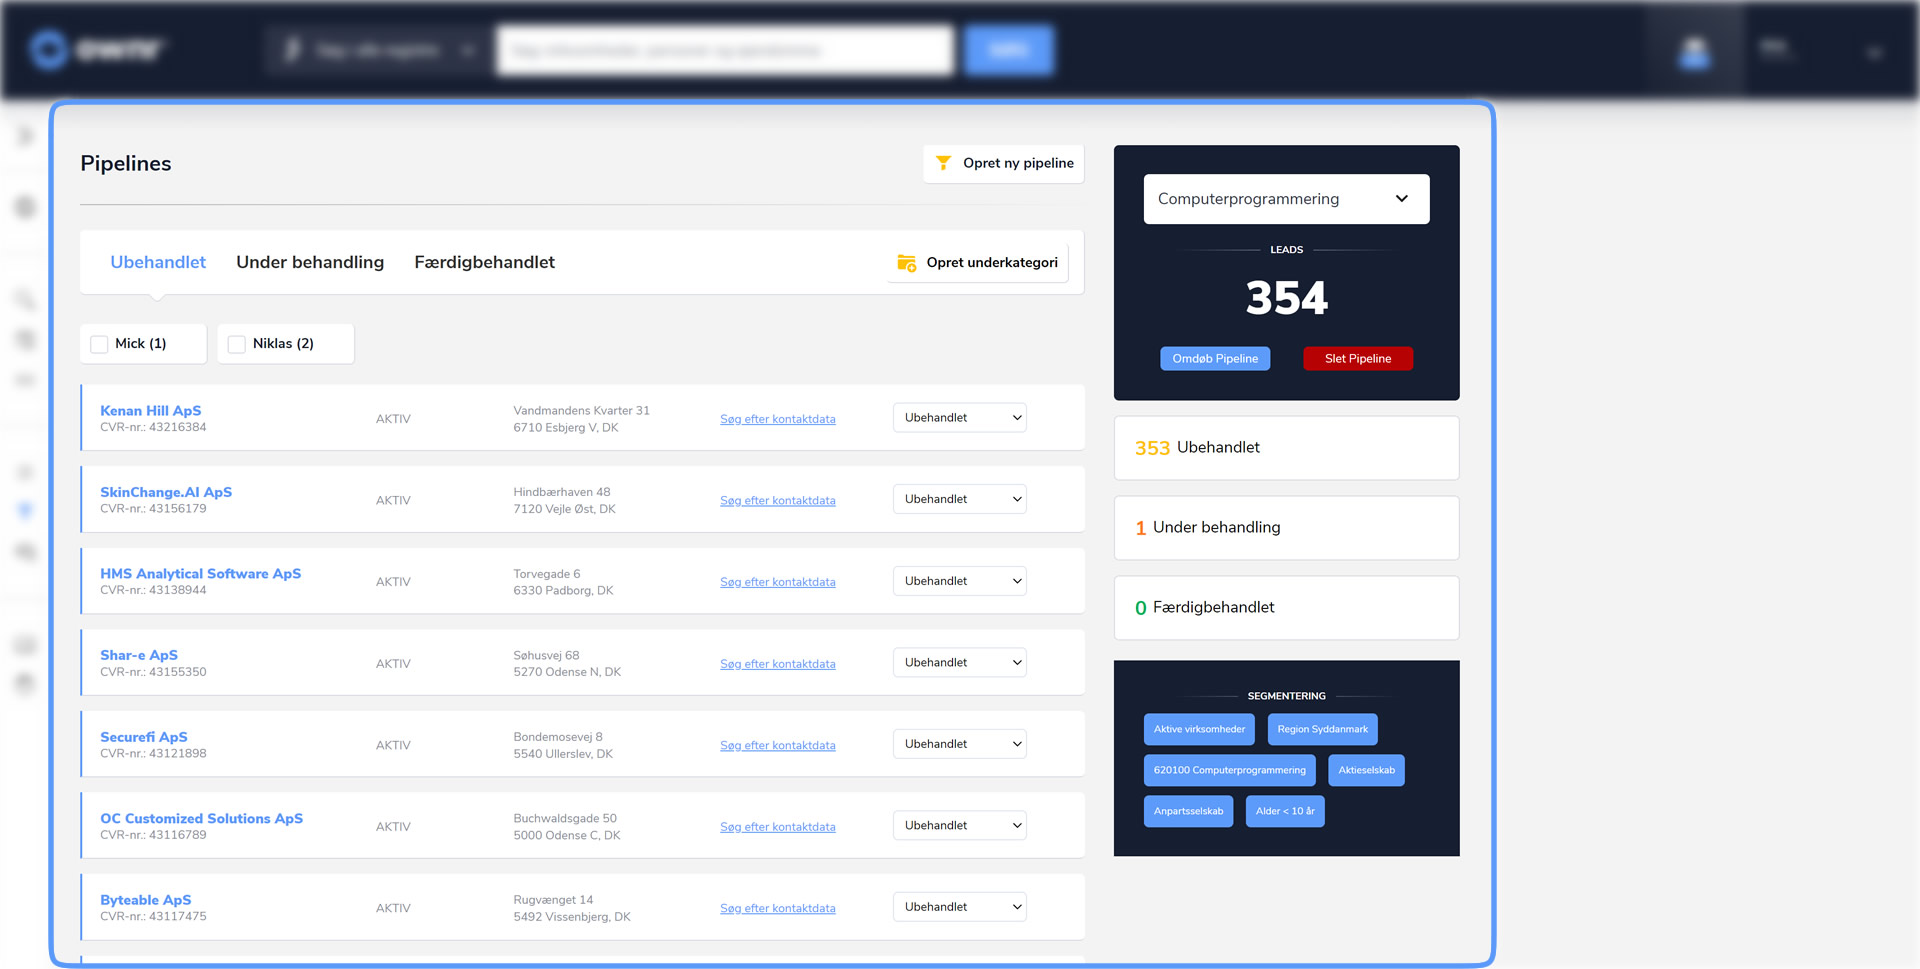Open Søg efter kontaktdata for Kenan Hill ApS
Image resolution: width=1920 pixels, height=969 pixels.
click(778, 419)
